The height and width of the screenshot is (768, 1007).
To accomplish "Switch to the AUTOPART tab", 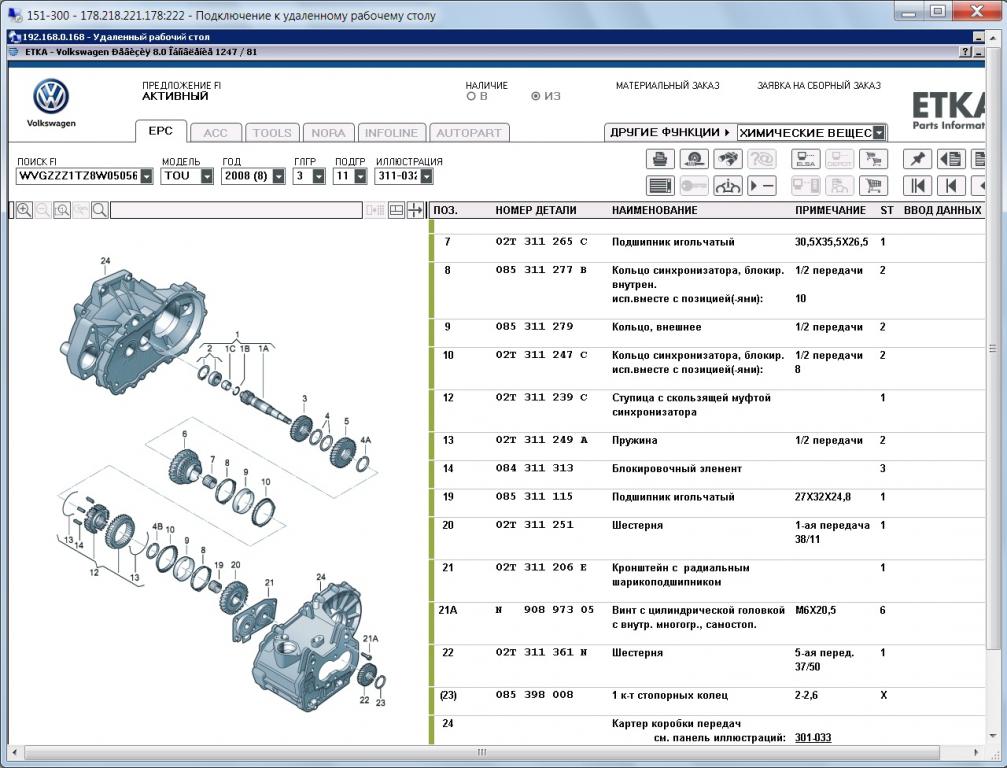I will click(469, 133).
